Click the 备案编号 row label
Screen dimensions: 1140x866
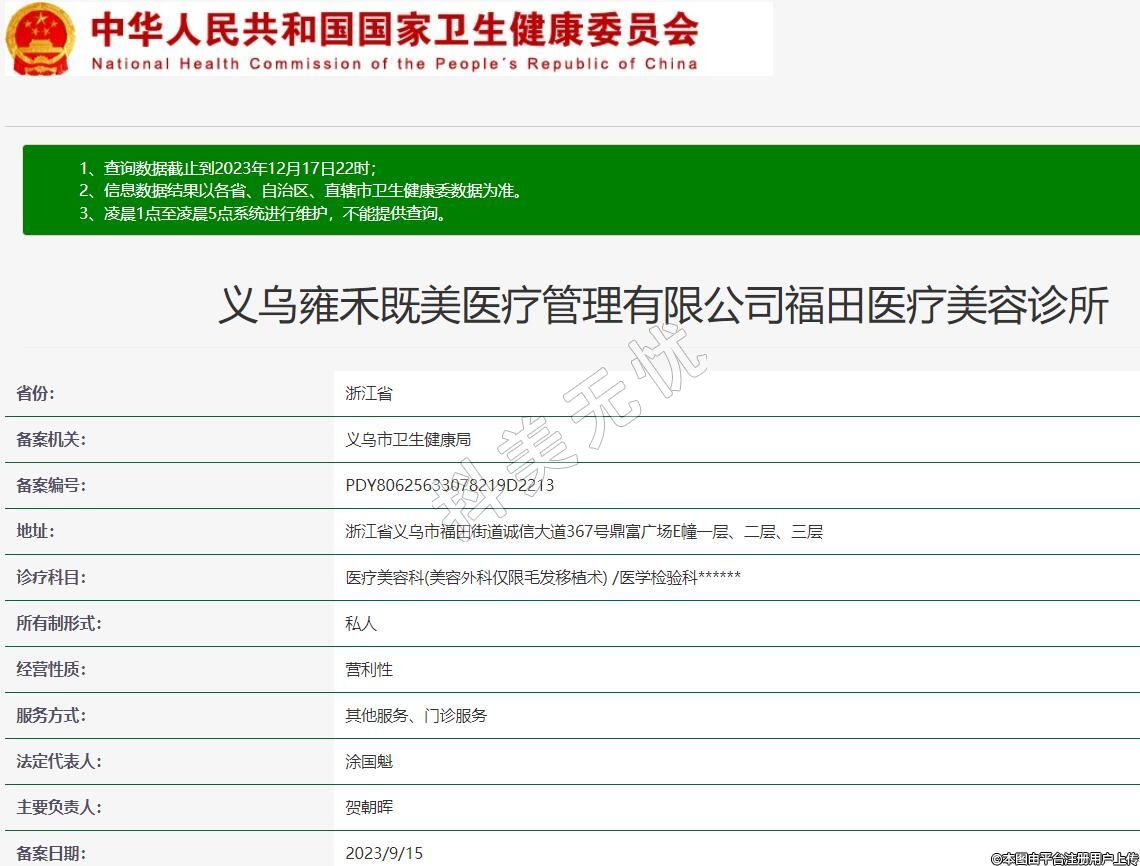[x=51, y=485]
